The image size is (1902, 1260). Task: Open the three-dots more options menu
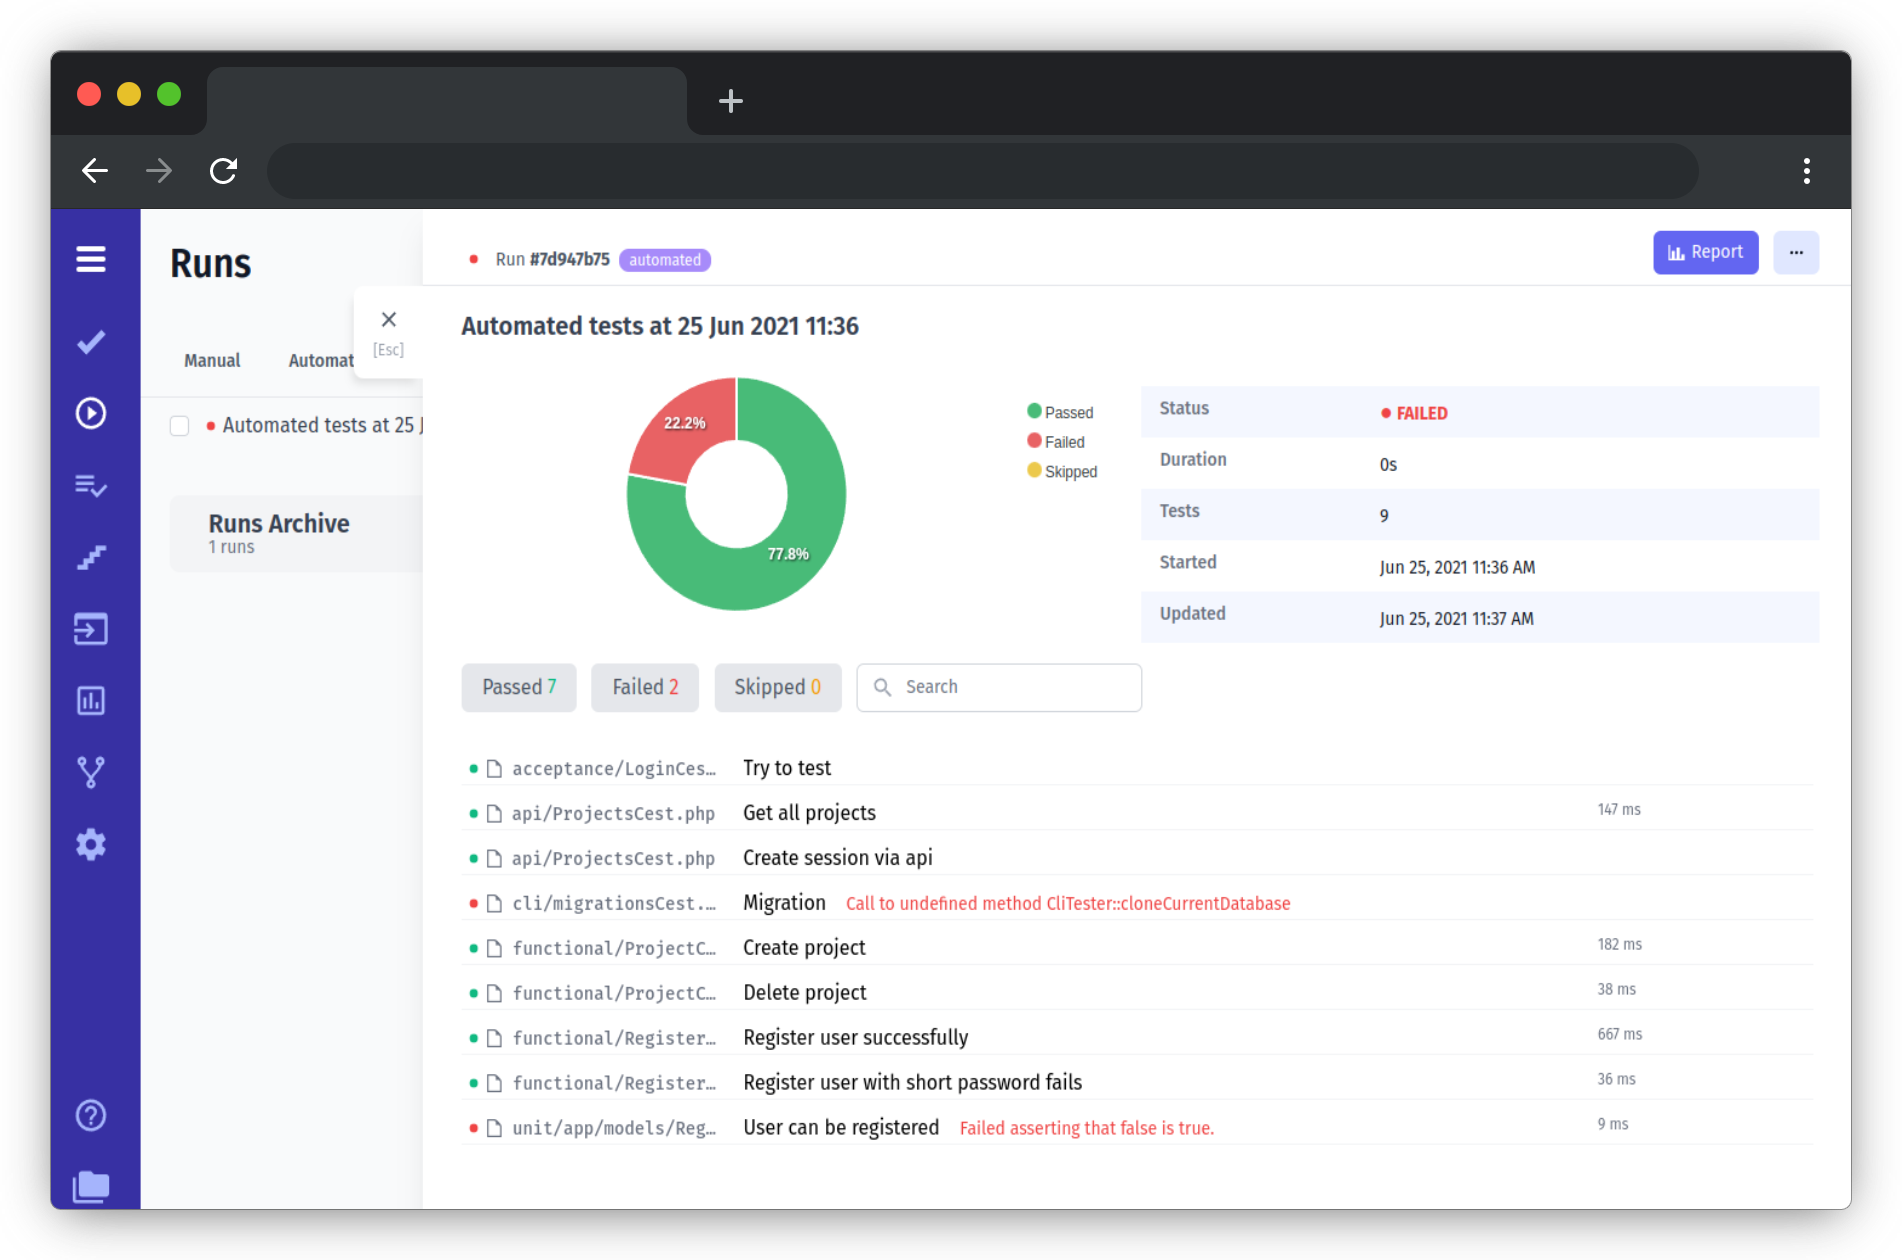(1796, 253)
